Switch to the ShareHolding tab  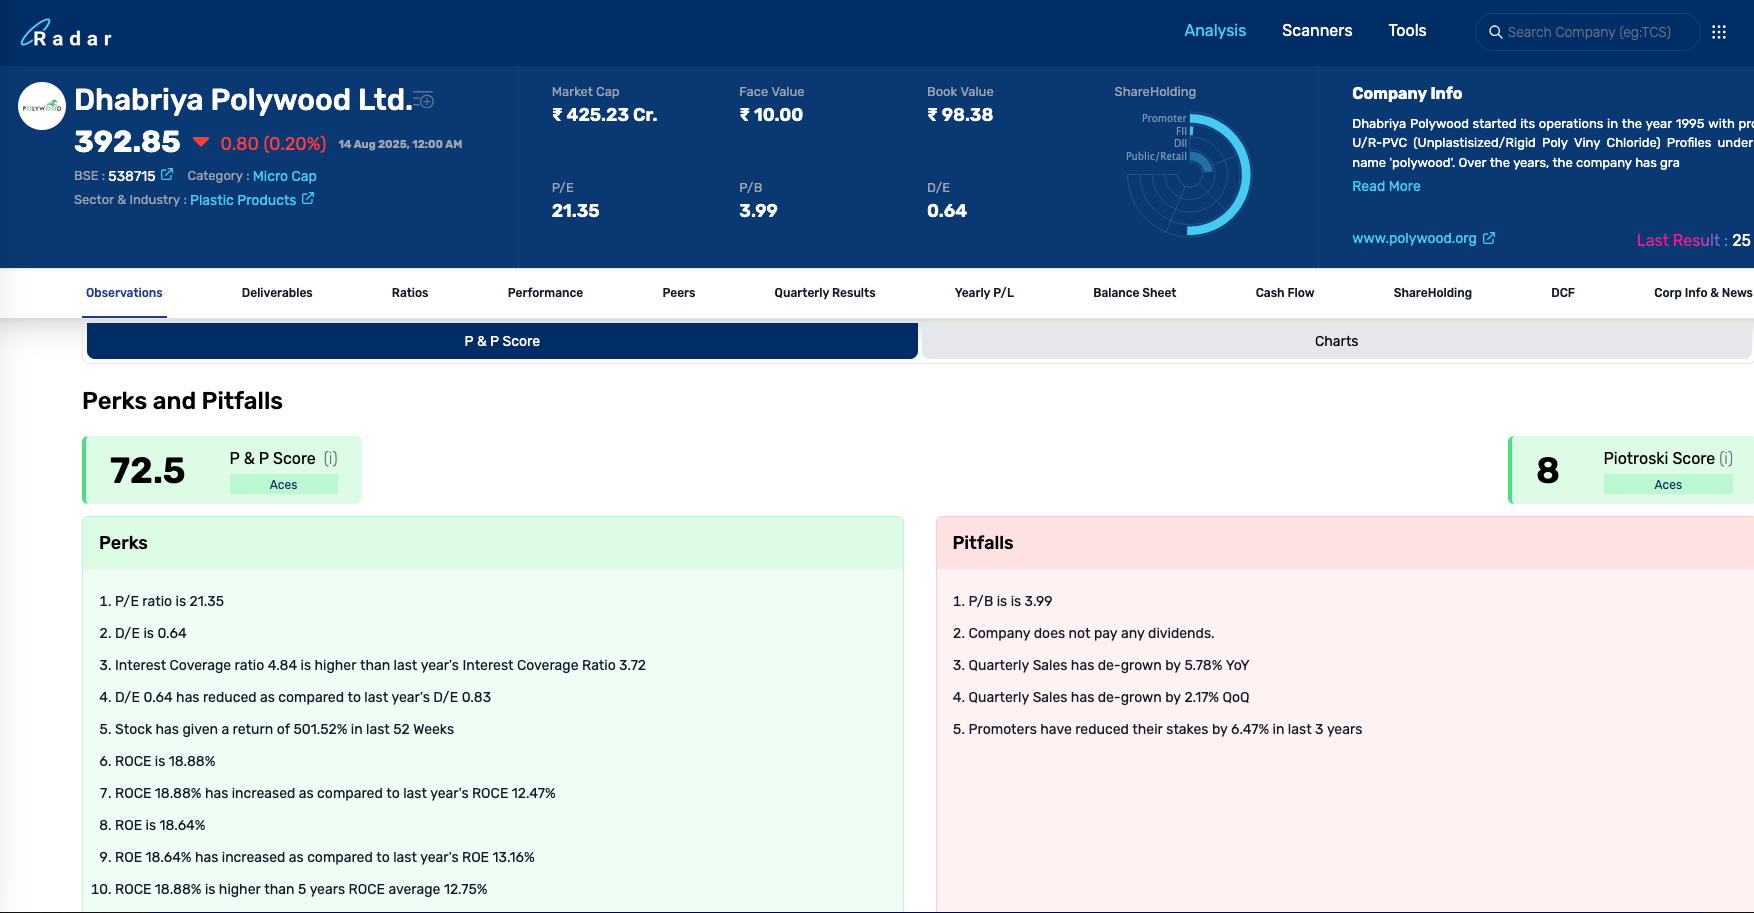1433,293
